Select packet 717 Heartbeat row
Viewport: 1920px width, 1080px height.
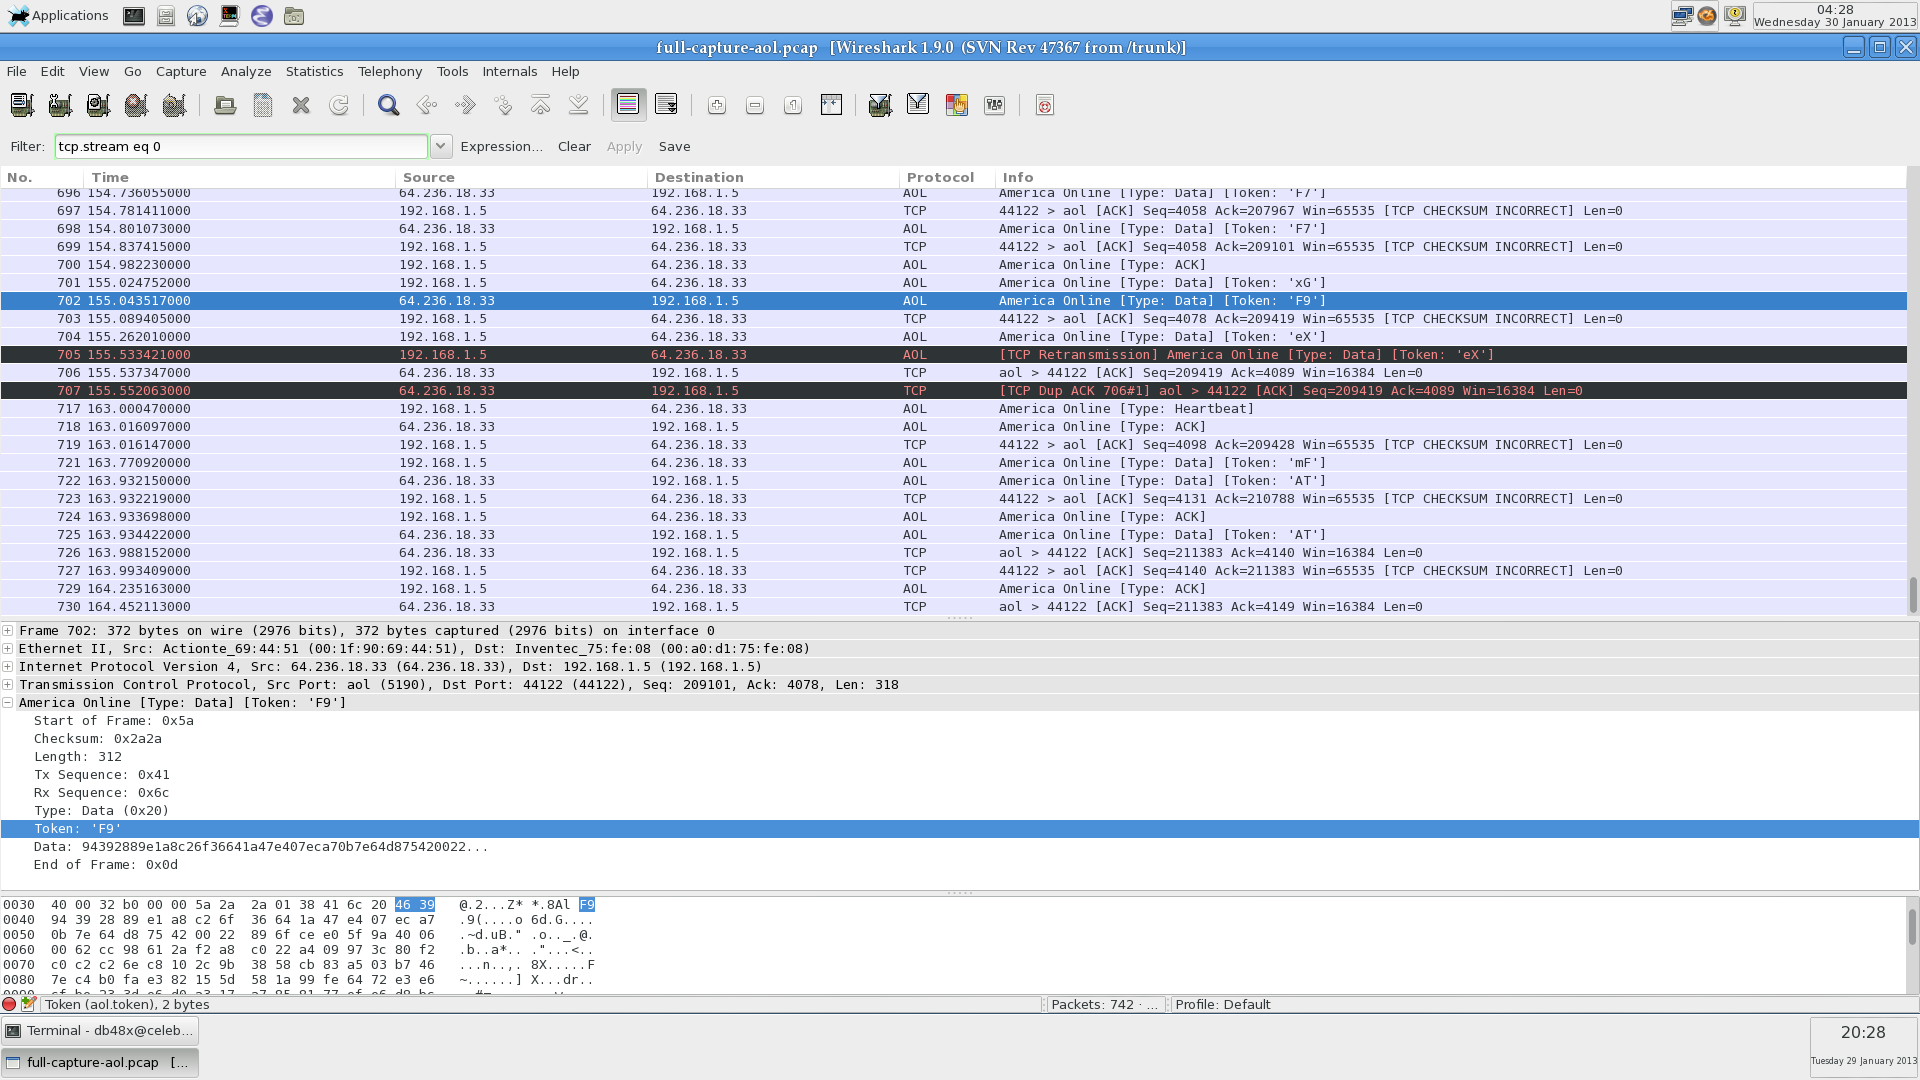[953, 409]
